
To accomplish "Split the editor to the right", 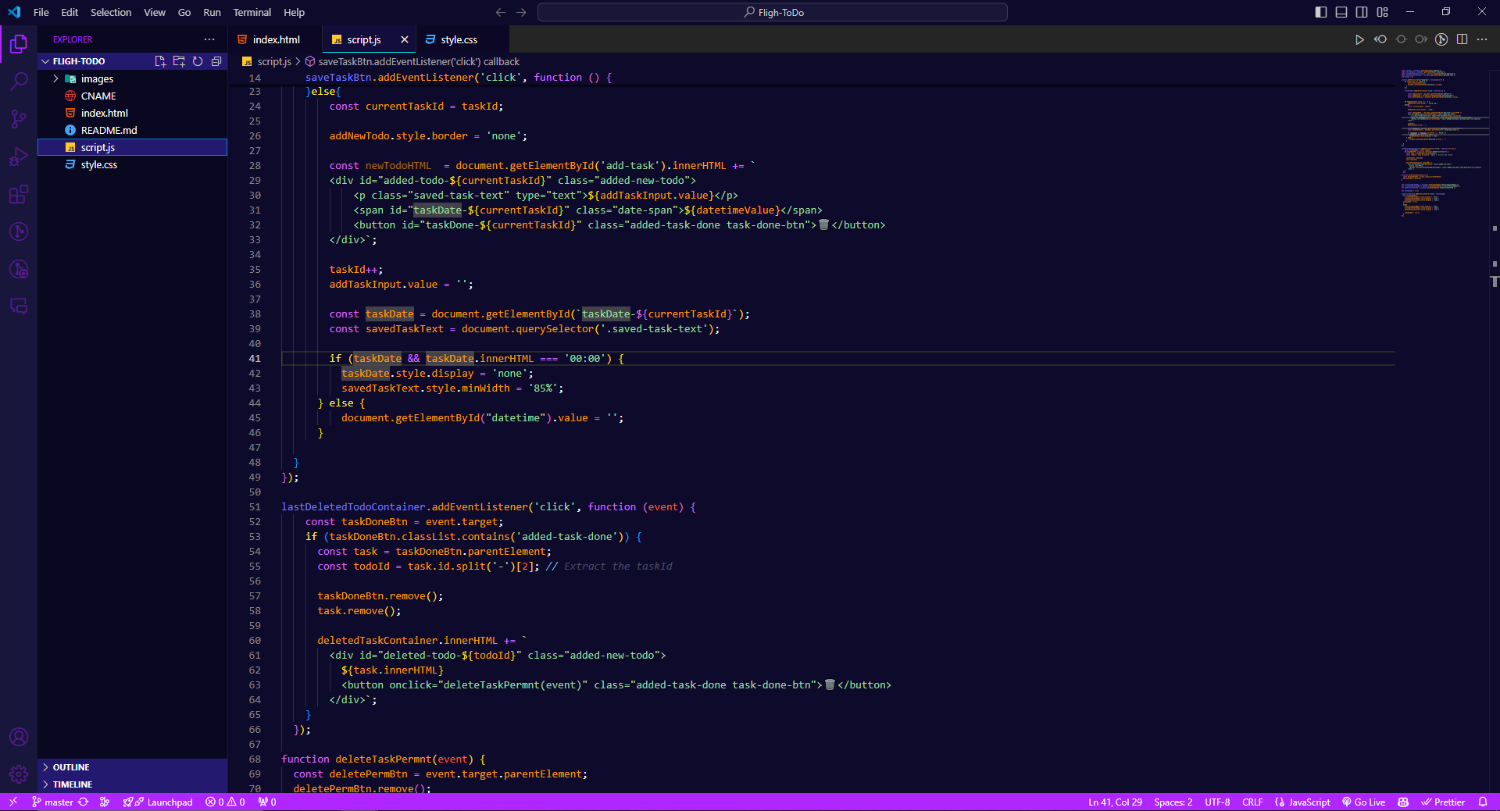I will pos(1462,40).
